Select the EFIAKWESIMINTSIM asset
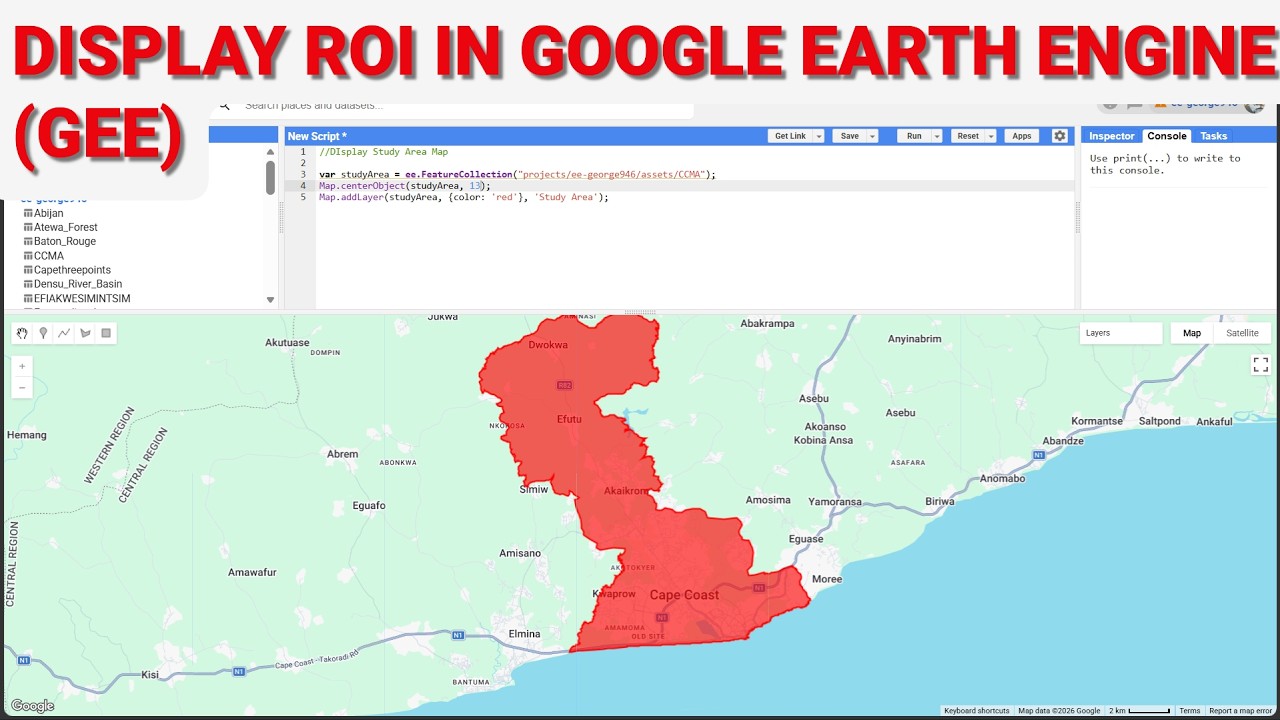The width and height of the screenshot is (1280, 720). coord(82,298)
